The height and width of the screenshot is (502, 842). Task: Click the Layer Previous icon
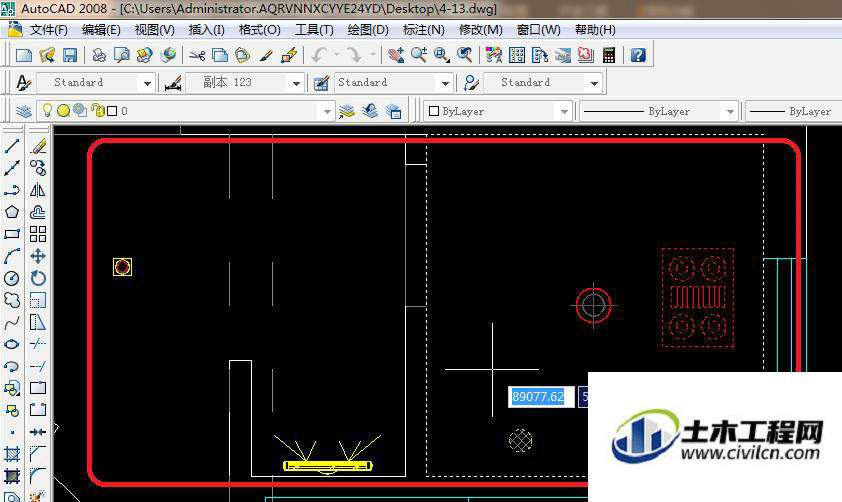coord(370,111)
